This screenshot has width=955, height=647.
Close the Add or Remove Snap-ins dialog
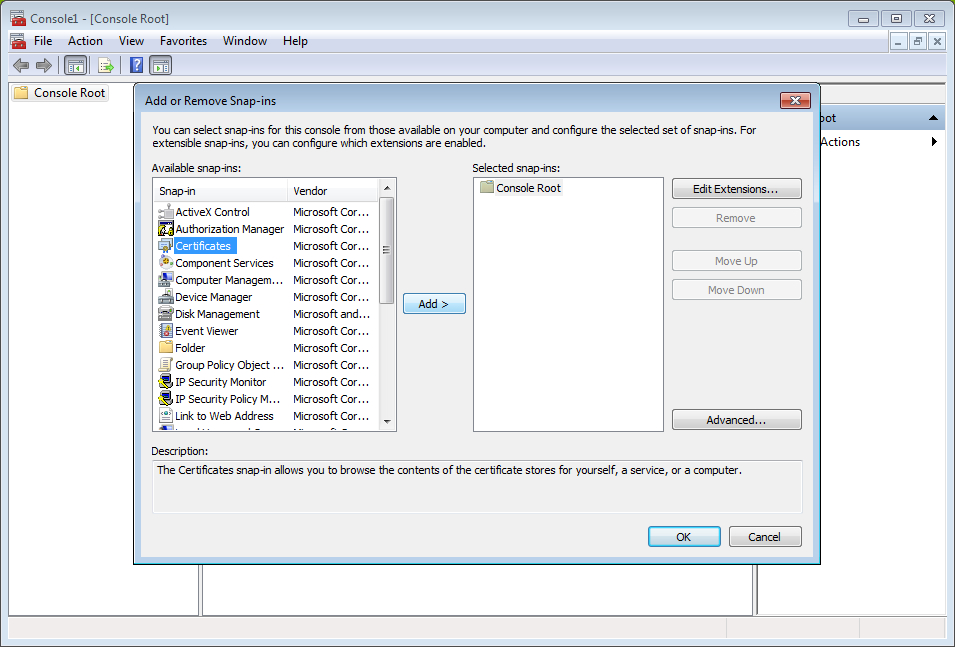pos(795,101)
